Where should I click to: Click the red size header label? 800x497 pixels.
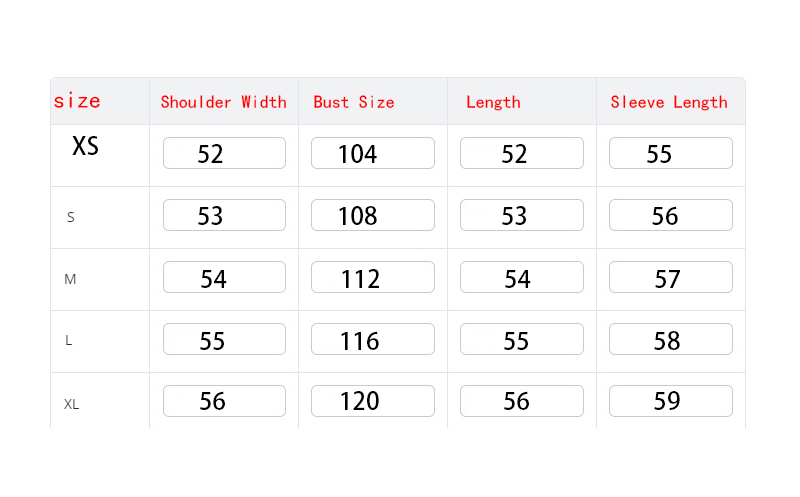[x=78, y=101]
